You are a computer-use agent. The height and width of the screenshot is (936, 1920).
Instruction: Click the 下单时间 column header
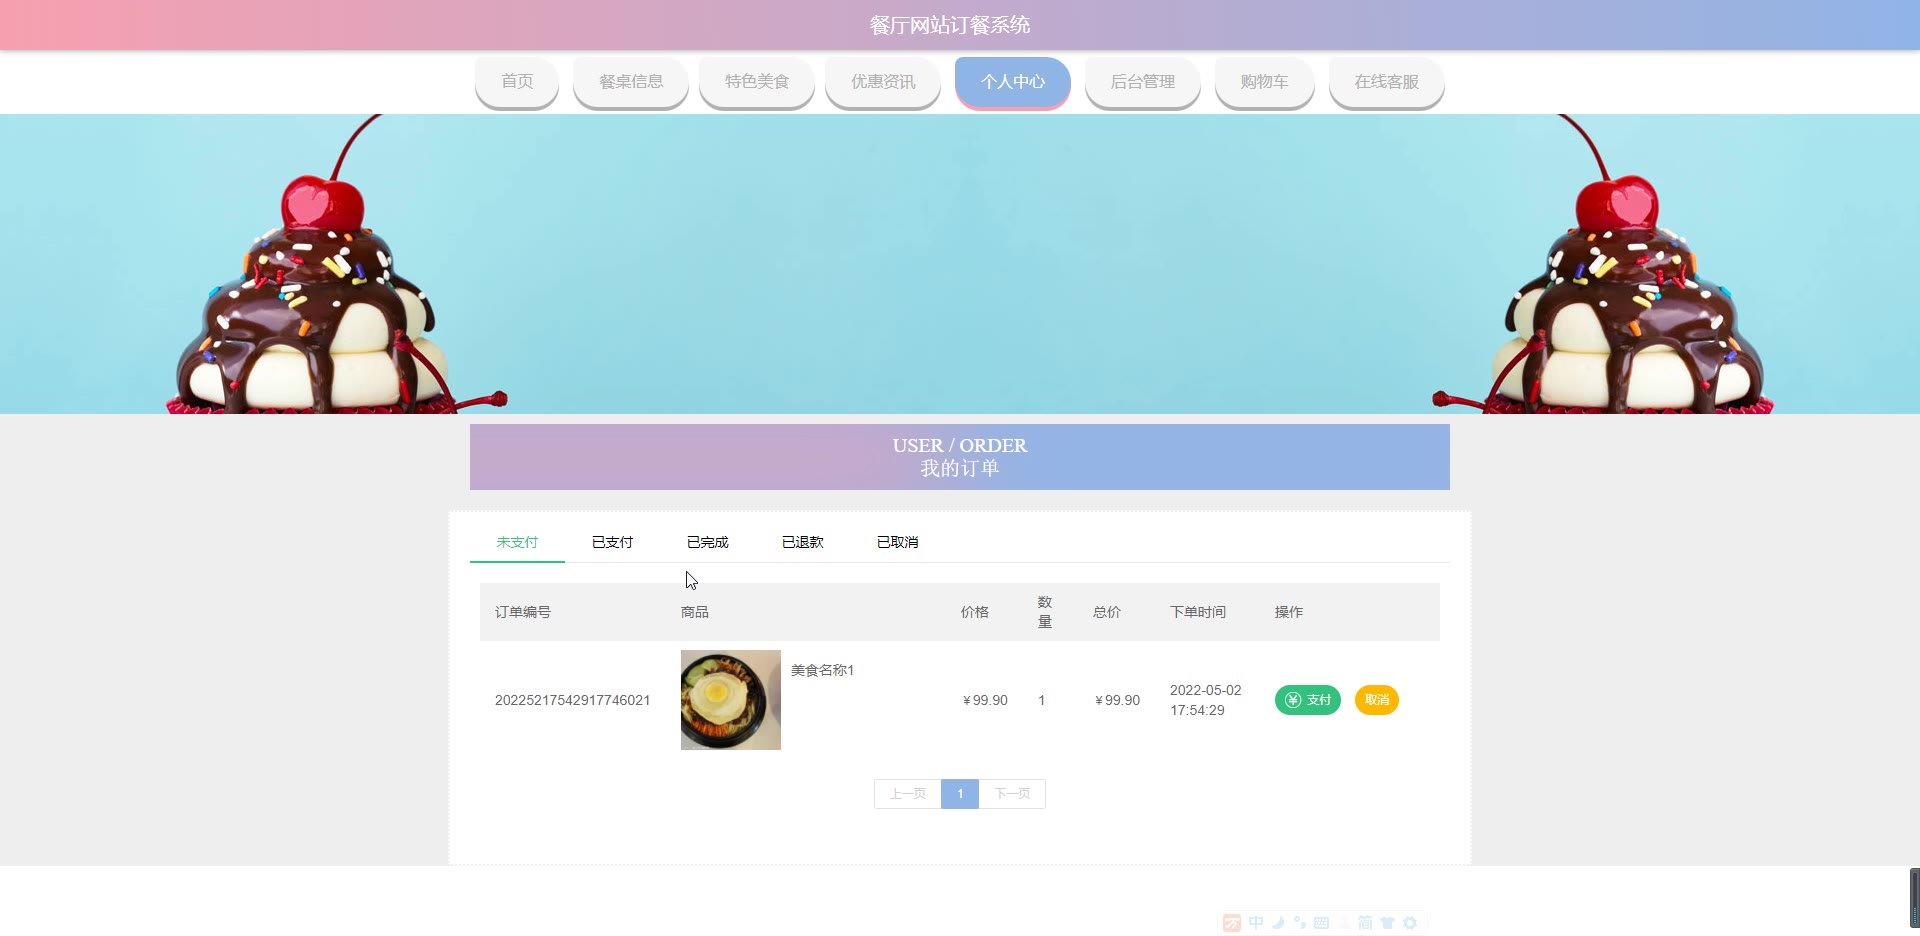point(1198,612)
